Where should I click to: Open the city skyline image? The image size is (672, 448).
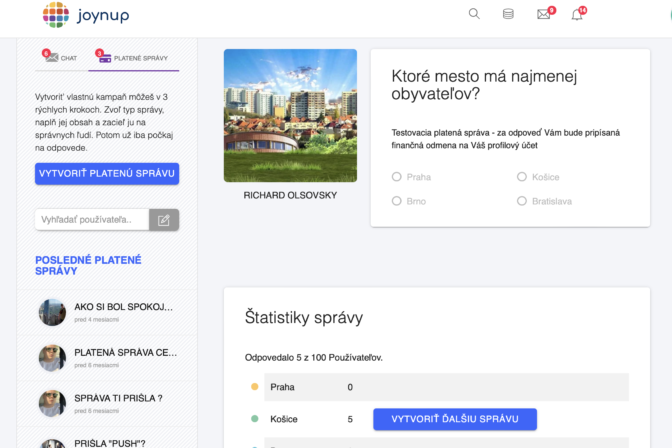tap(290, 115)
